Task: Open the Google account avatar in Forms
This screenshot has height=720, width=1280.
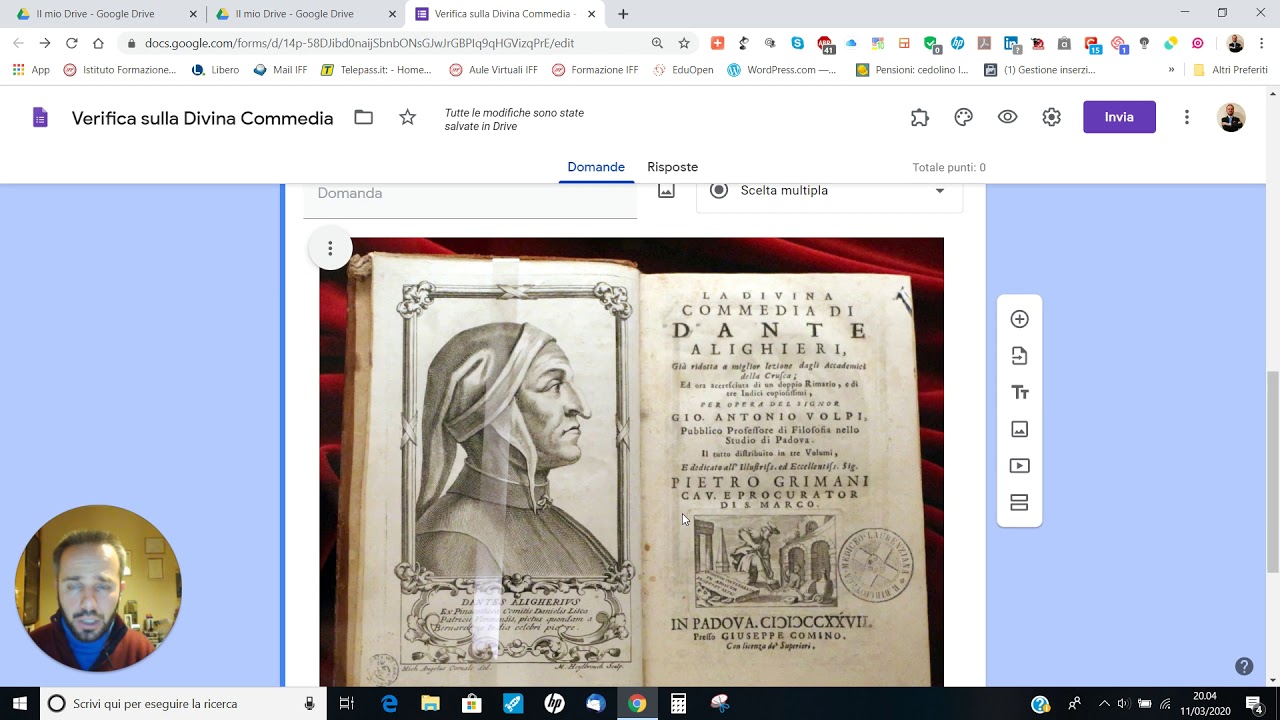Action: [x=1232, y=117]
